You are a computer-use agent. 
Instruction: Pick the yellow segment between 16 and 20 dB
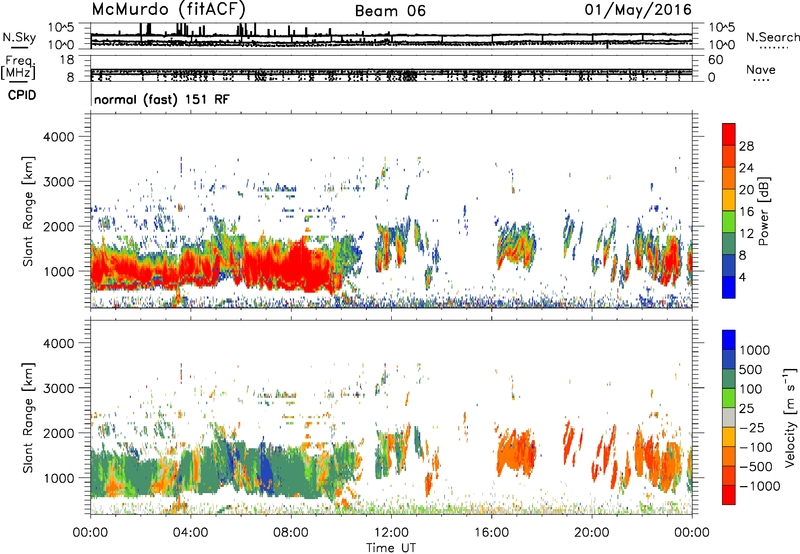coord(729,200)
